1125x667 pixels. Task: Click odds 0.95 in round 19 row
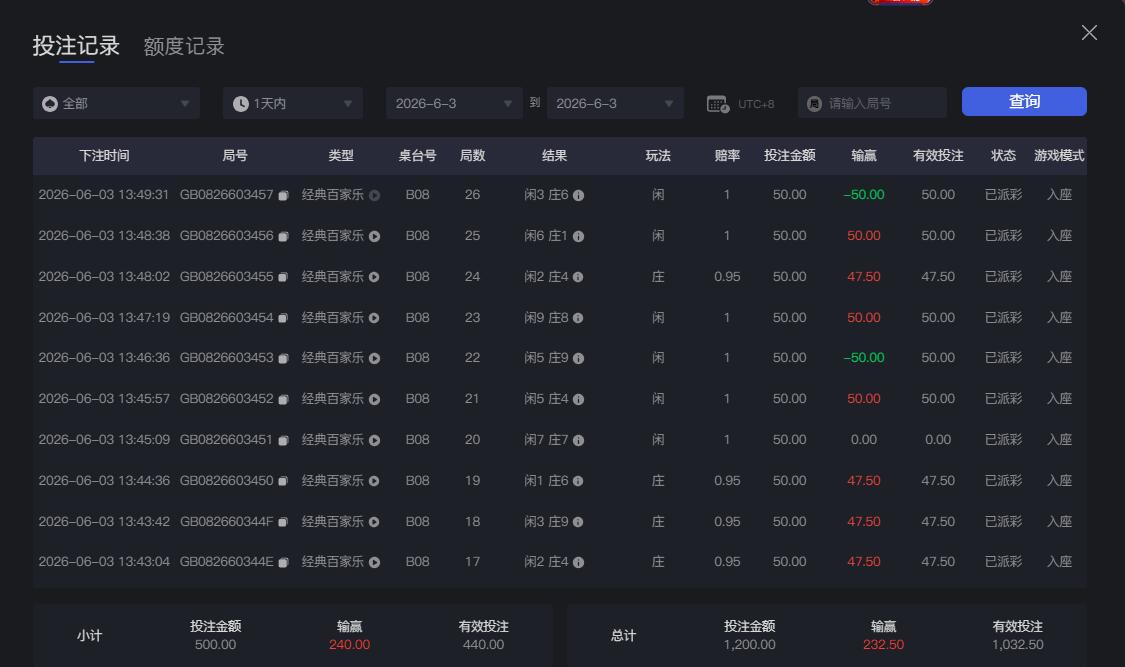[727, 480]
